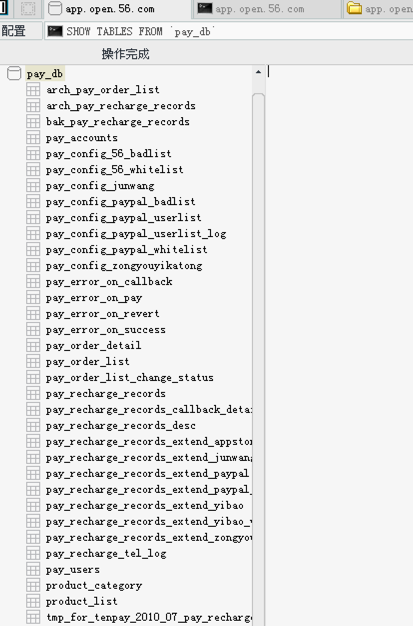Click the table list scrollbar thumb
Screen dimensions: 413x626
coord(258,359)
